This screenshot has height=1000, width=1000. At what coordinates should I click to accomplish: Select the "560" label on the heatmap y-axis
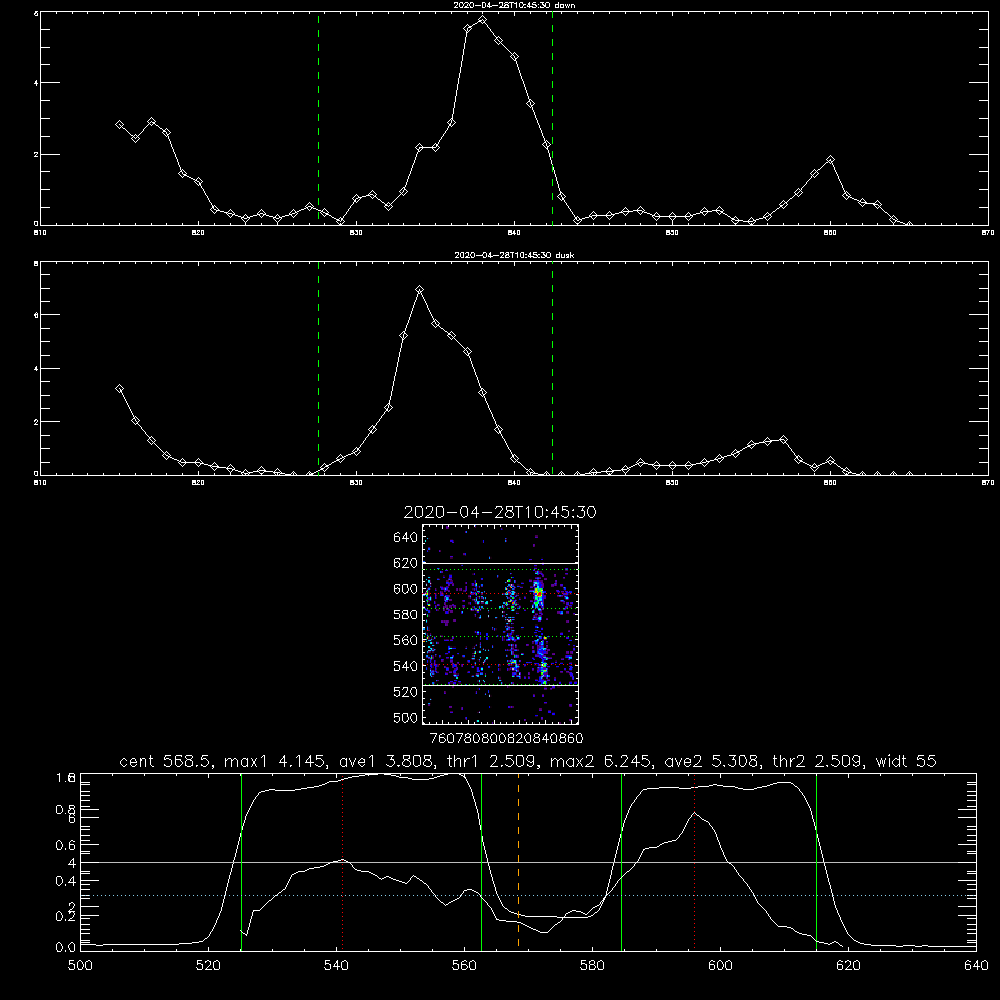(406, 640)
